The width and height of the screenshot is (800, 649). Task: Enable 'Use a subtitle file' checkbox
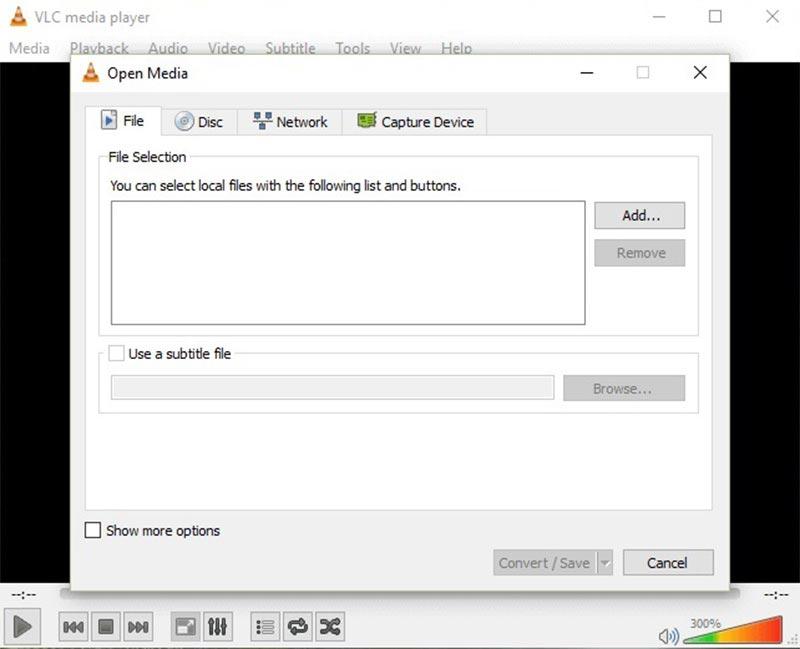pos(117,353)
